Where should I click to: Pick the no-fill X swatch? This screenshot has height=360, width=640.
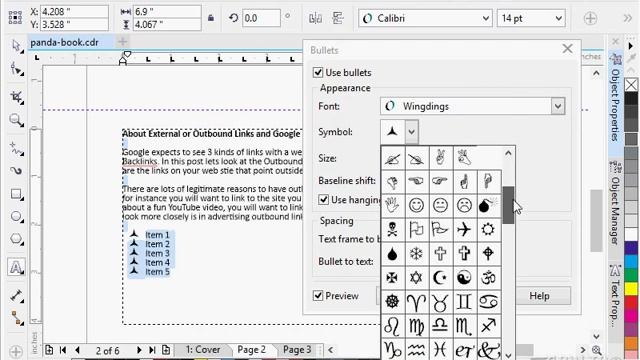[631, 85]
